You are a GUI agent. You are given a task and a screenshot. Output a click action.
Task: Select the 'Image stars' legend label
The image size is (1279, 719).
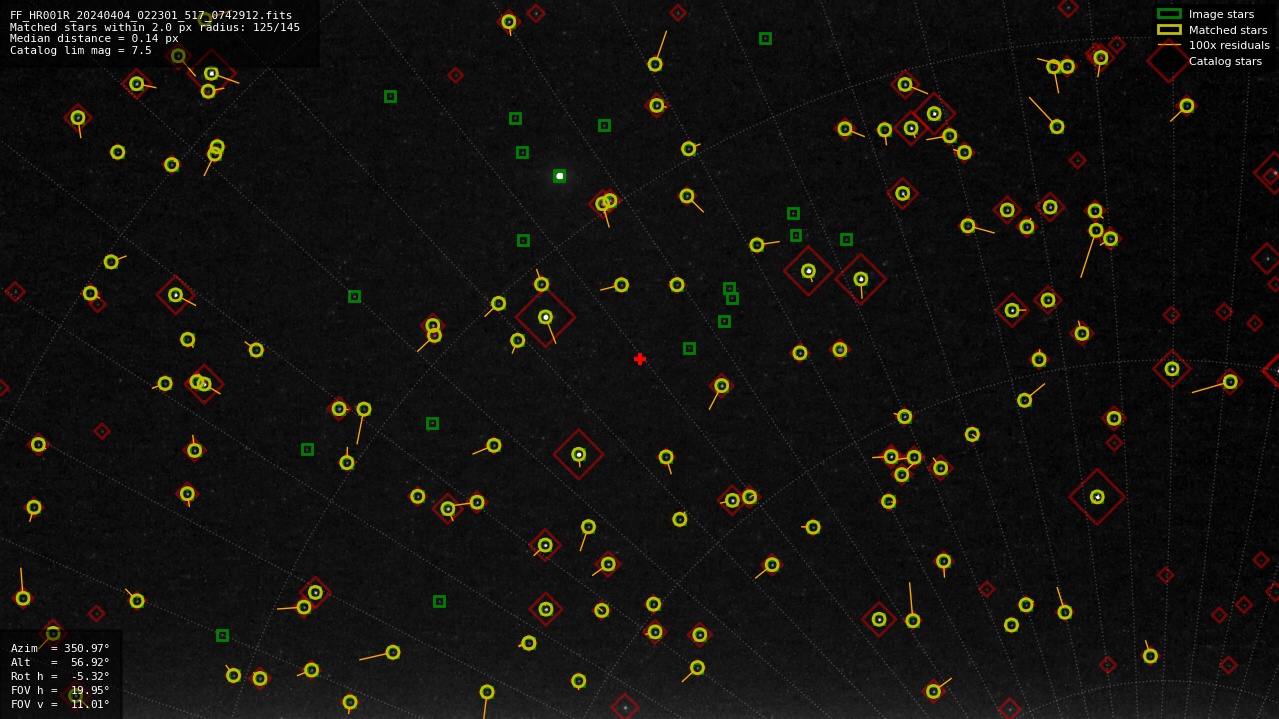pyautogui.click(x=1221, y=14)
